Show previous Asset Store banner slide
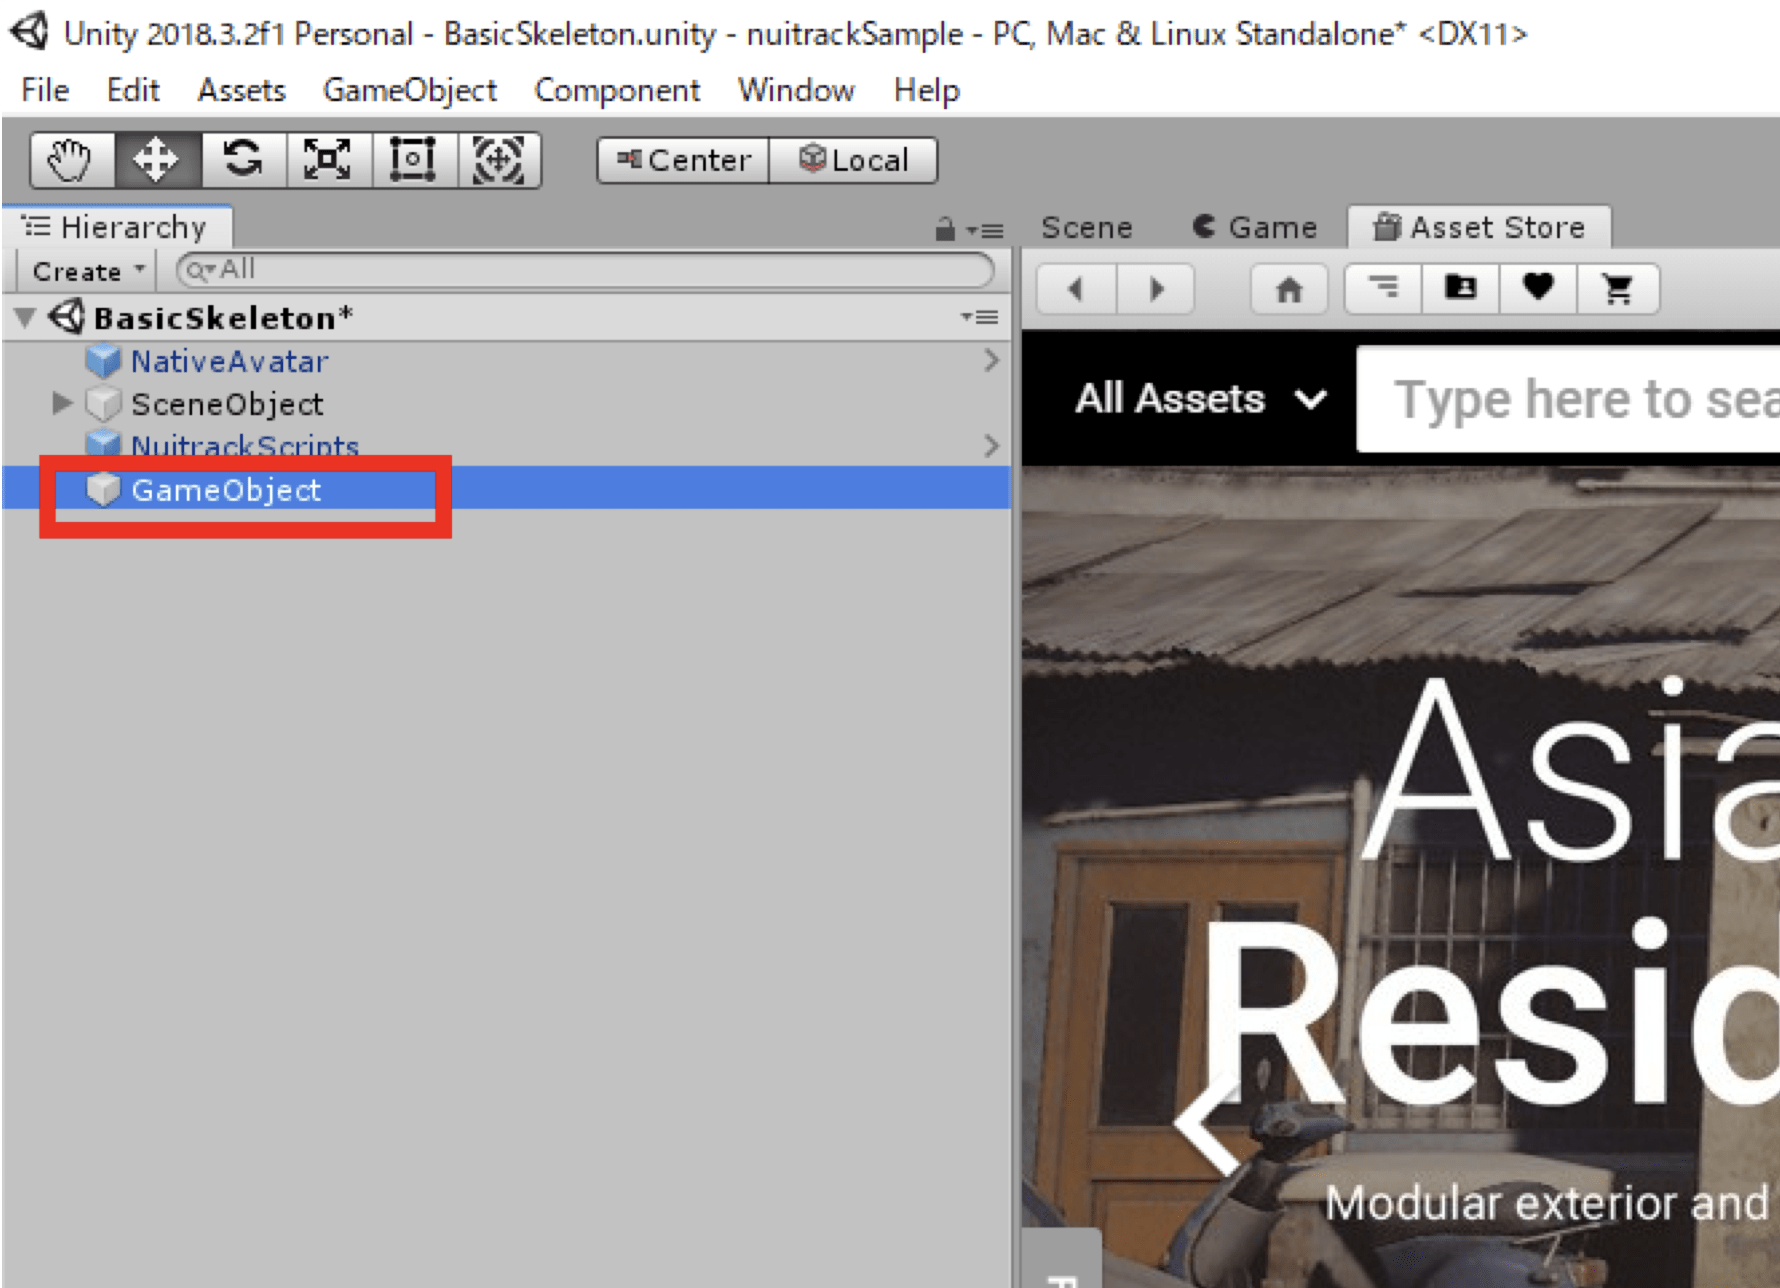 point(1207,1122)
